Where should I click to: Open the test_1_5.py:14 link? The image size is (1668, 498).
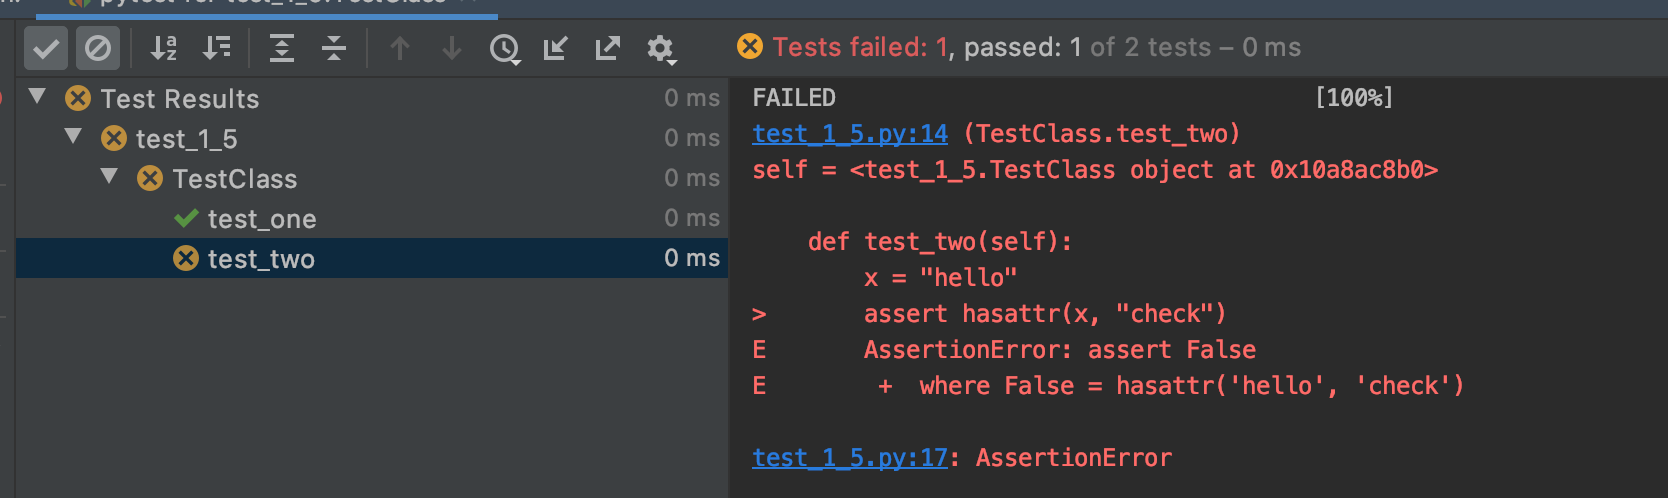[x=850, y=134]
